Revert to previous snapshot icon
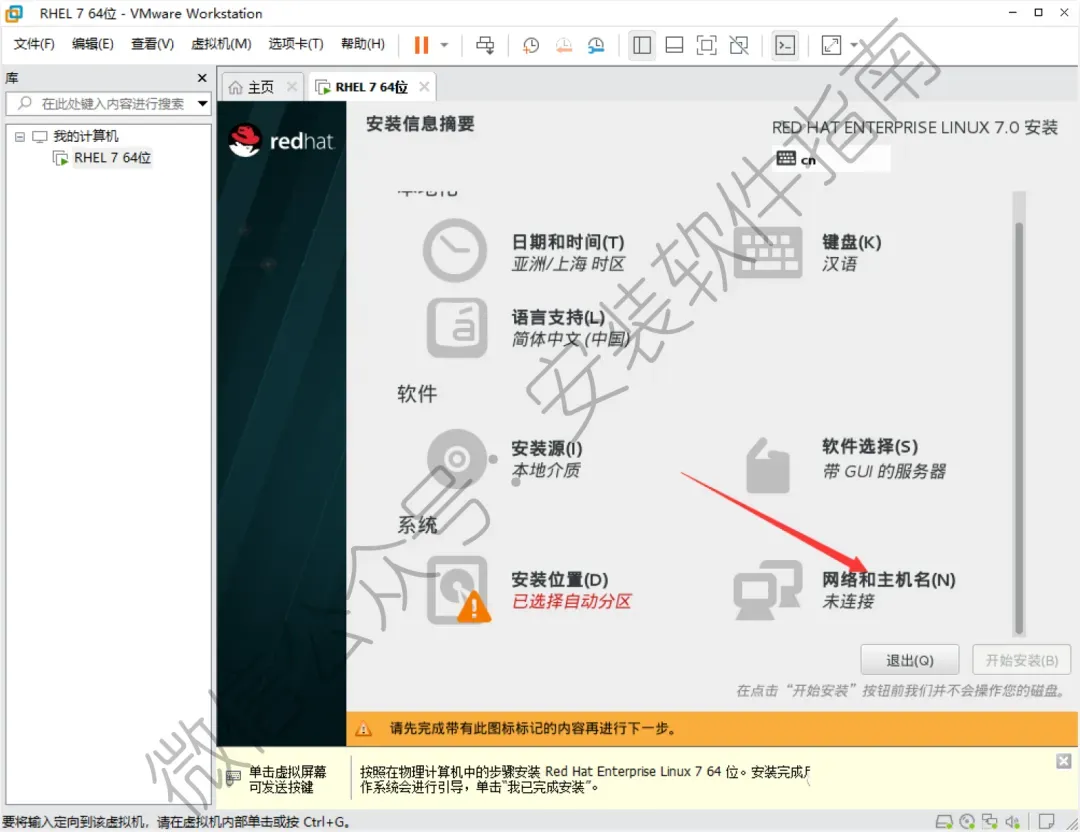The image size is (1080, 832). click(x=563, y=45)
